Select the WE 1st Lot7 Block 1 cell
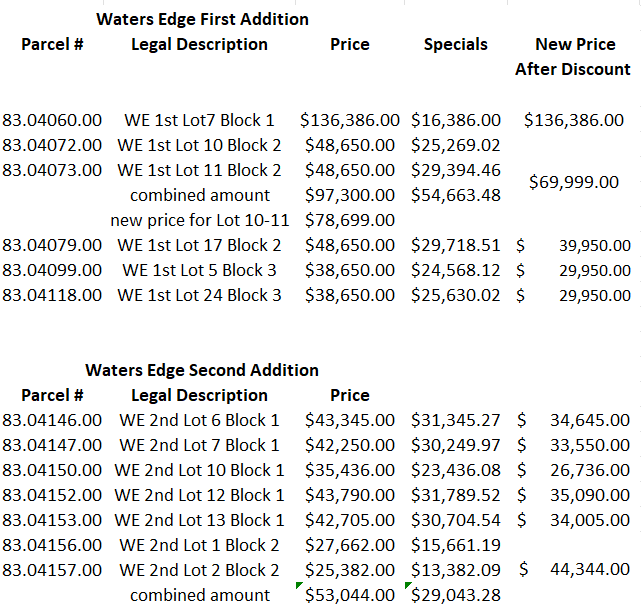 tap(199, 120)
